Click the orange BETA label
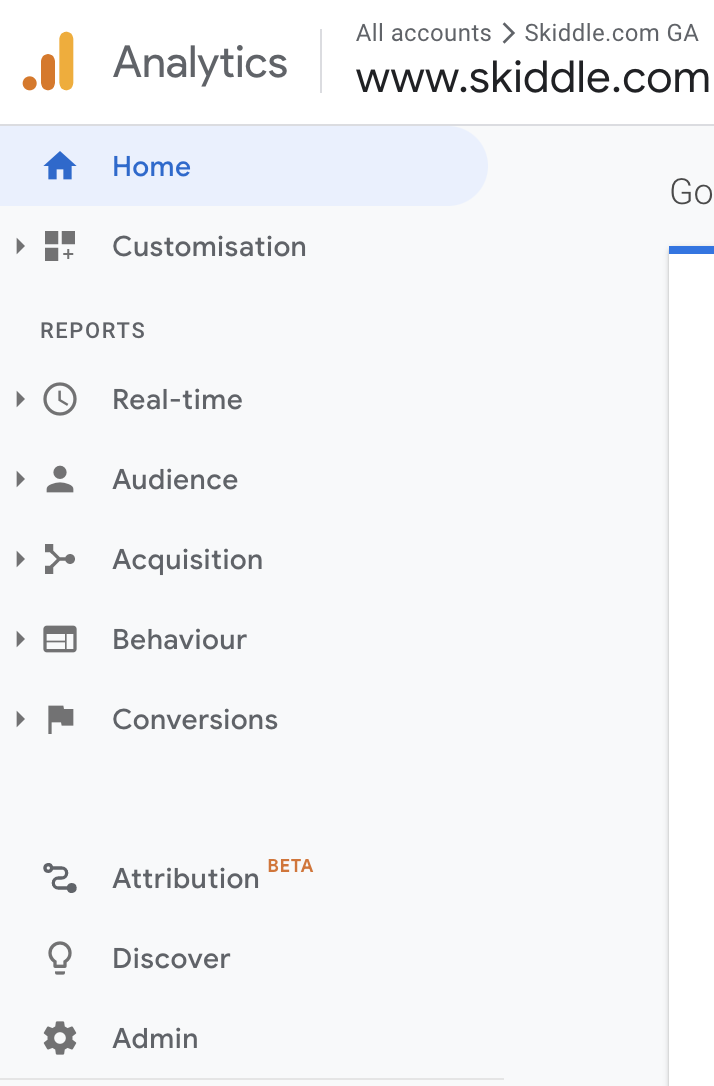Image resolution: width=714 pixels, height=1086 pixels. click(290, 866)
